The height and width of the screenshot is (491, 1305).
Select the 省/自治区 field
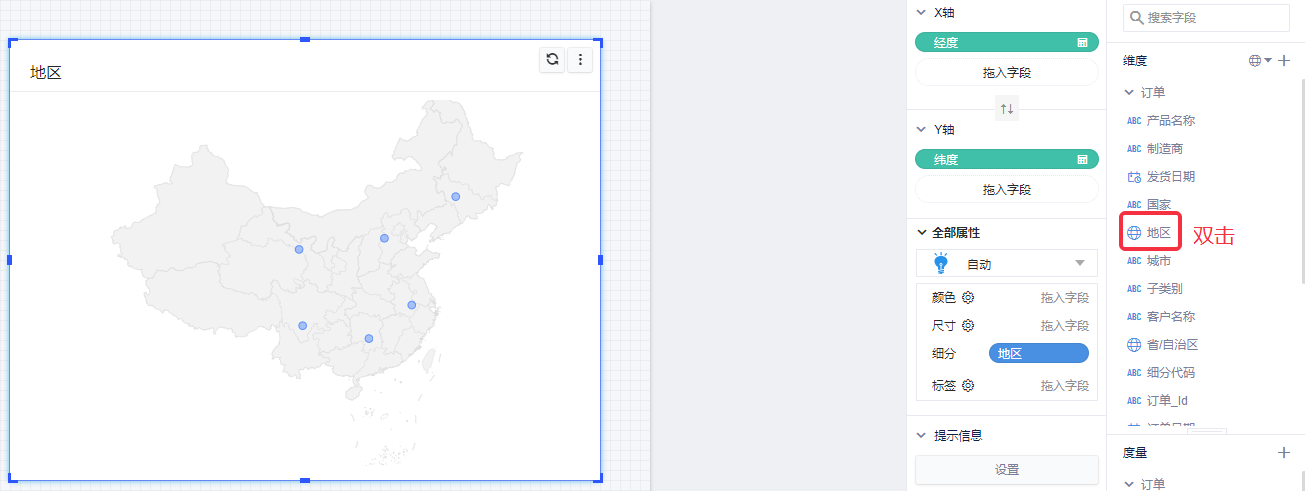click(x=1171, y=345)
